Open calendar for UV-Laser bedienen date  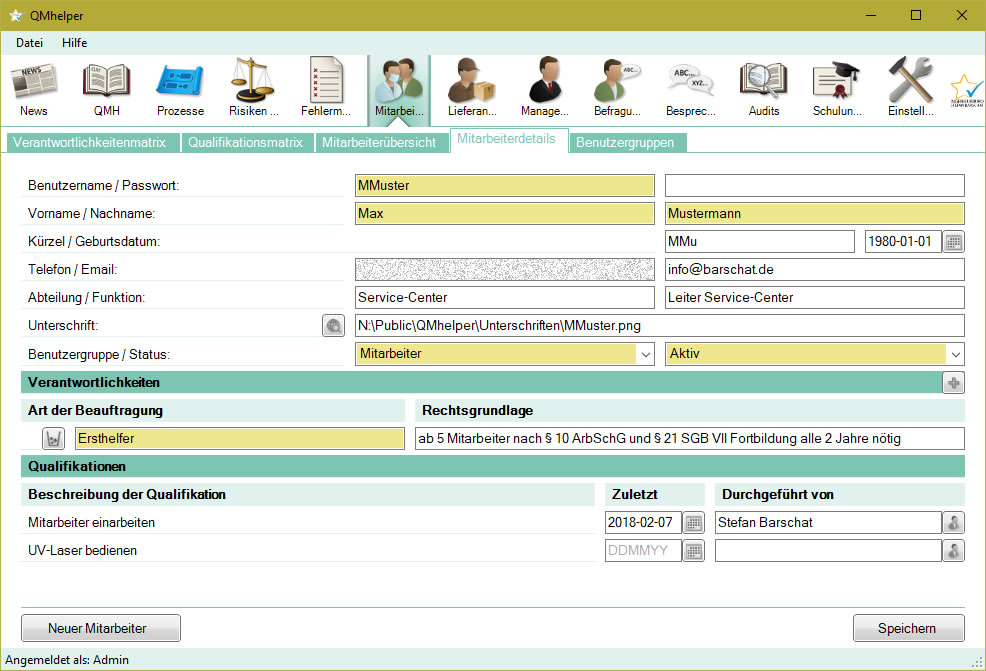click(x=694, y=550)
